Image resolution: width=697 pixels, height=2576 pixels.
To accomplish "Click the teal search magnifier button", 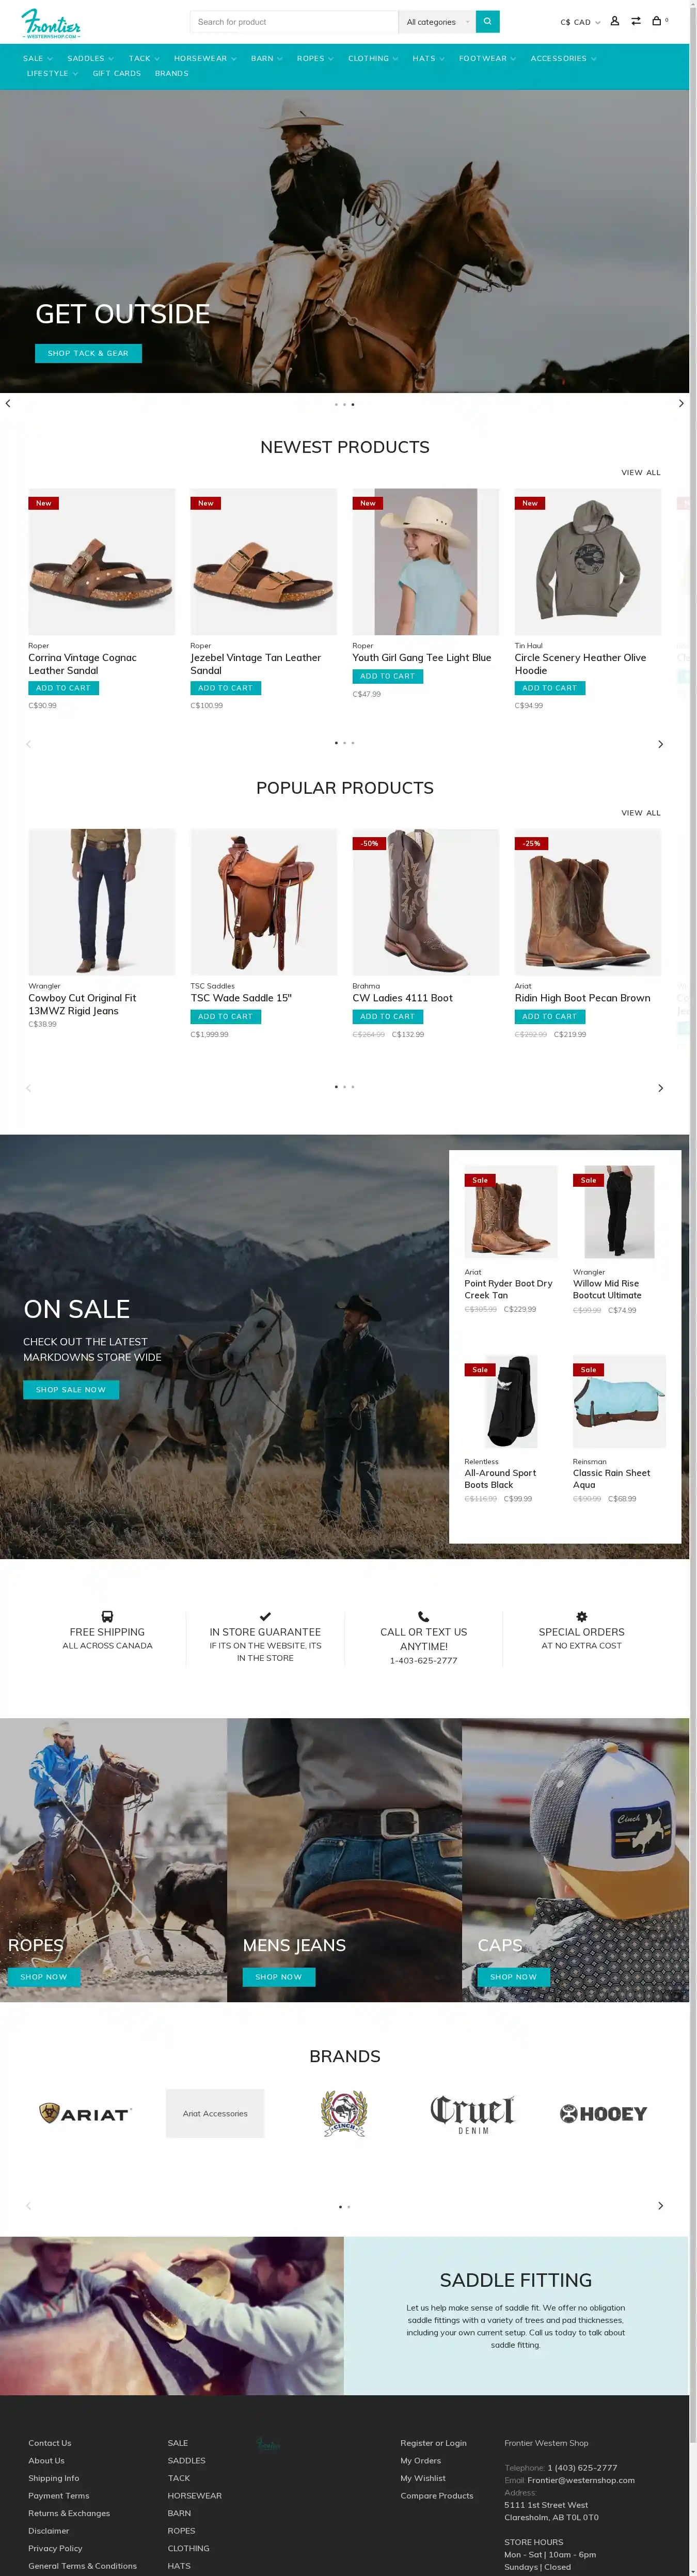I will [487, 22].
